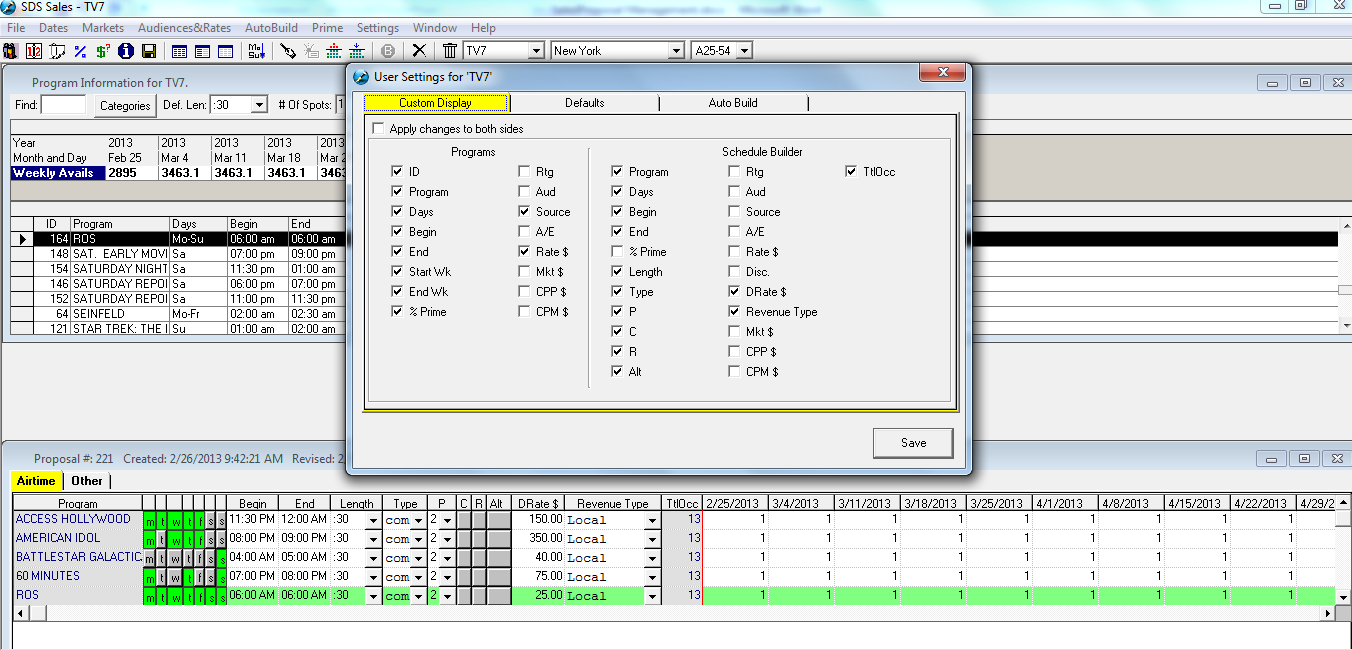
Task: Click the Find input field
Action: click(x=64, y=105)
